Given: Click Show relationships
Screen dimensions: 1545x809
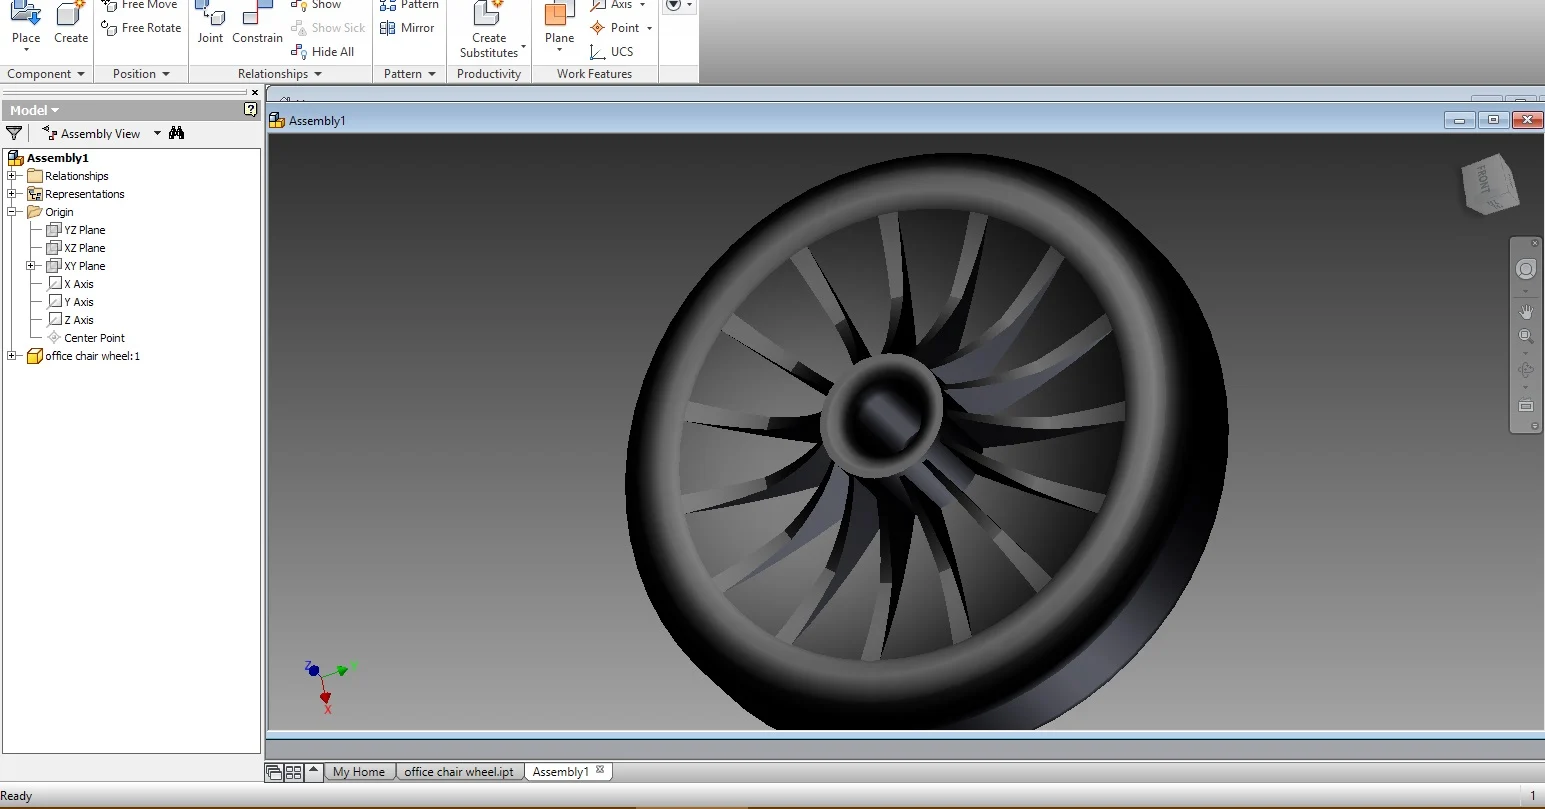Looking at the screenshot, I should coord(317,5).
